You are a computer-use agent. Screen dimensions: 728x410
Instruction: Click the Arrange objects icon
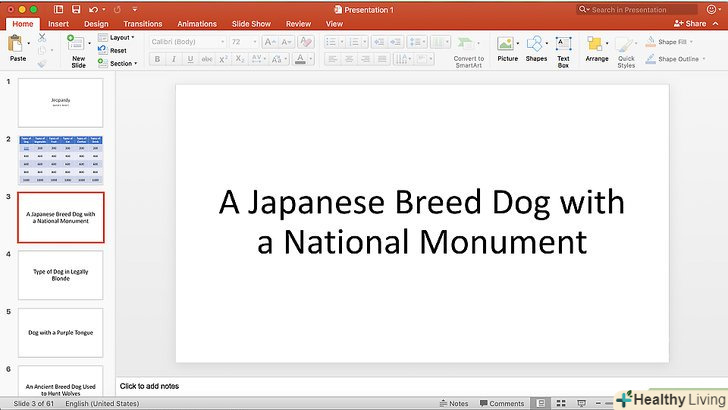pos(596,46)
